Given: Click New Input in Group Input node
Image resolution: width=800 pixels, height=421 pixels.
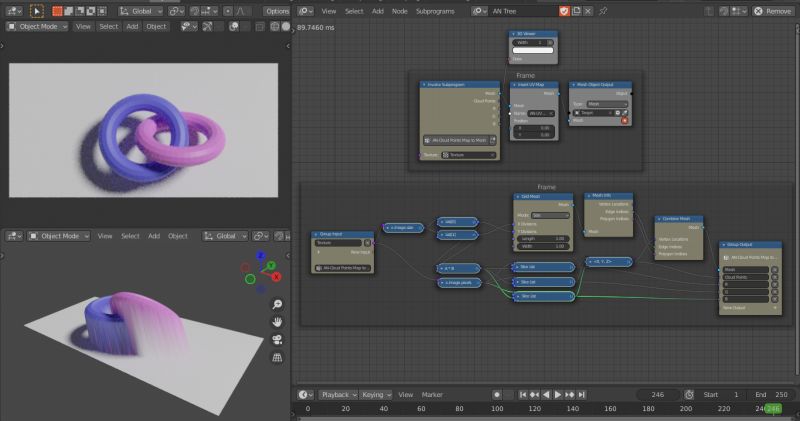Looking at the screenshot, I should (x=360, y=252).
